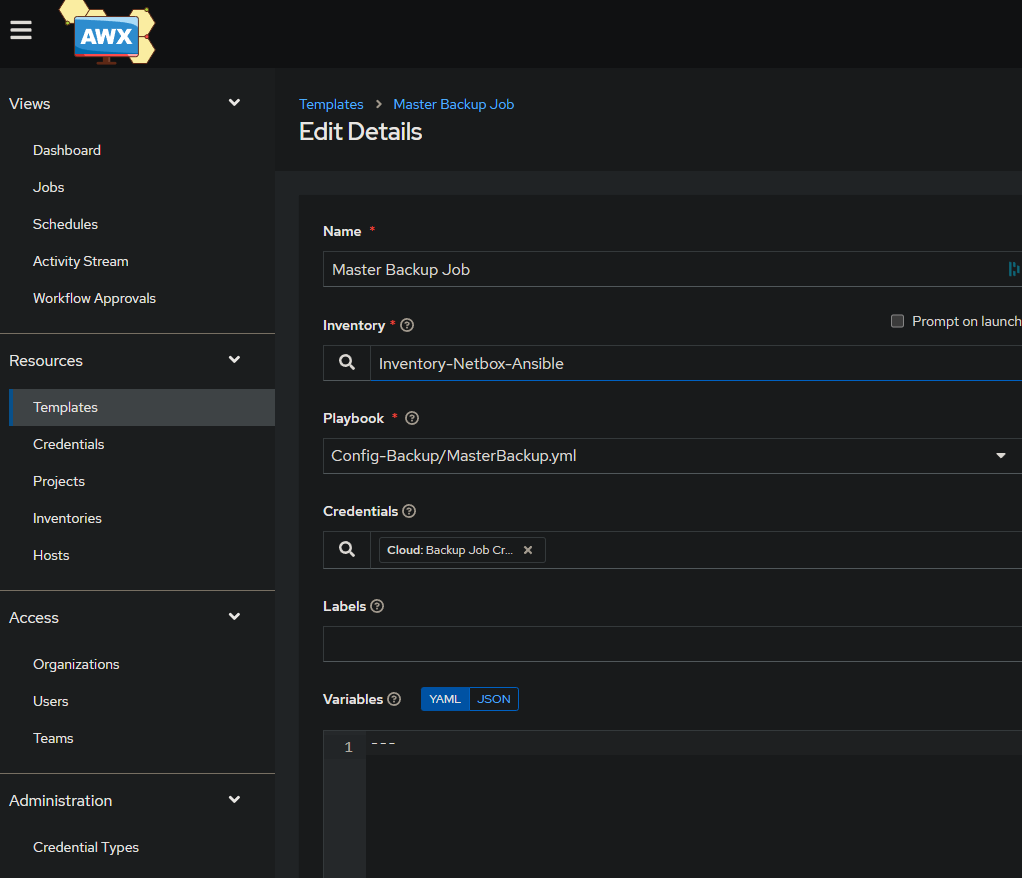
Task: Open Teams in sidebar
Action: tap(53, 739)
